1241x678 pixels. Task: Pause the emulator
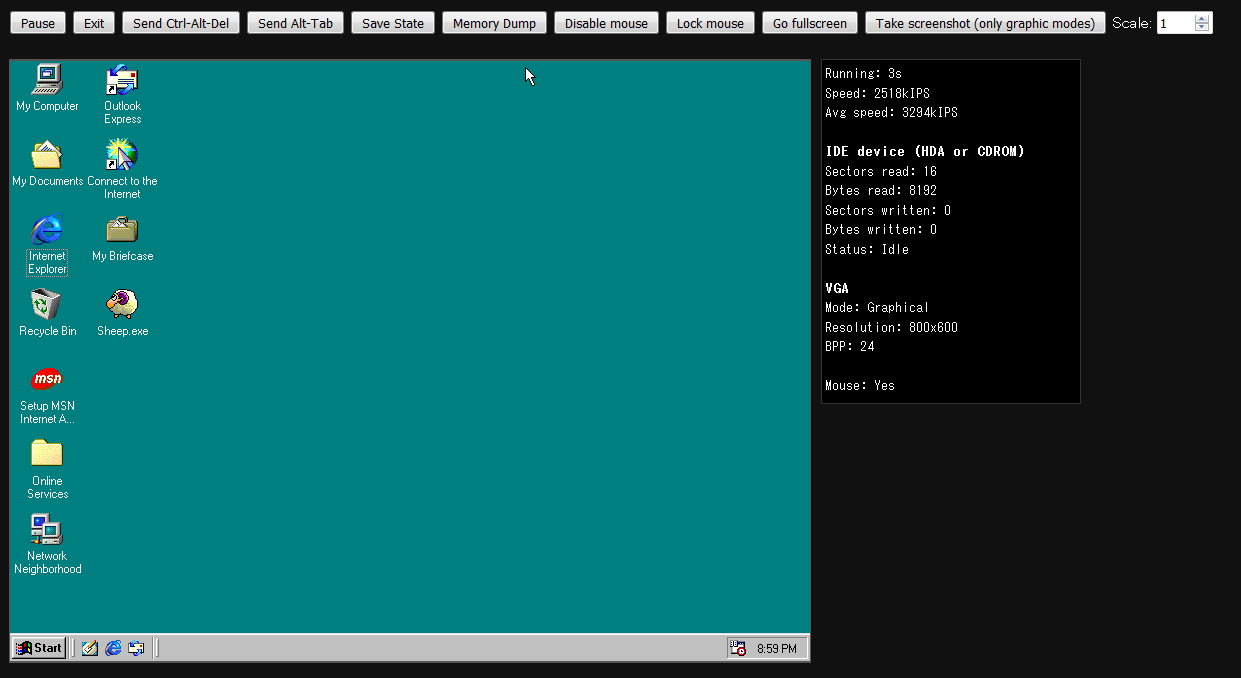pos(38,23)
